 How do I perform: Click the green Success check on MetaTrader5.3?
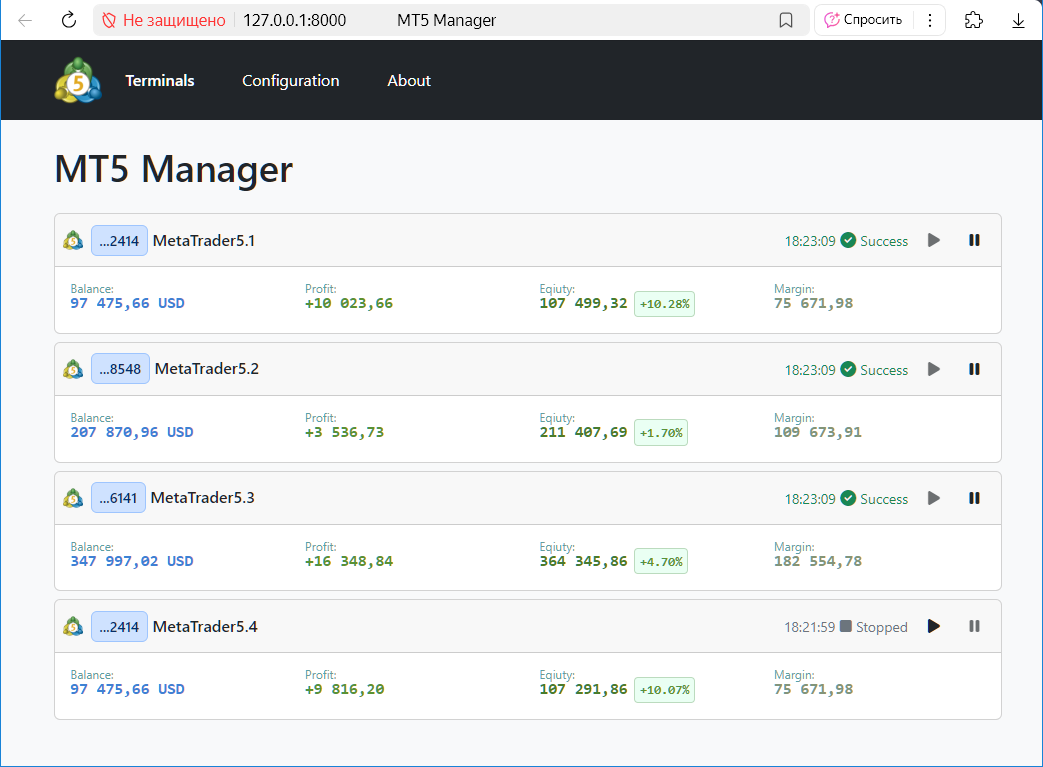tap(848, 498)
